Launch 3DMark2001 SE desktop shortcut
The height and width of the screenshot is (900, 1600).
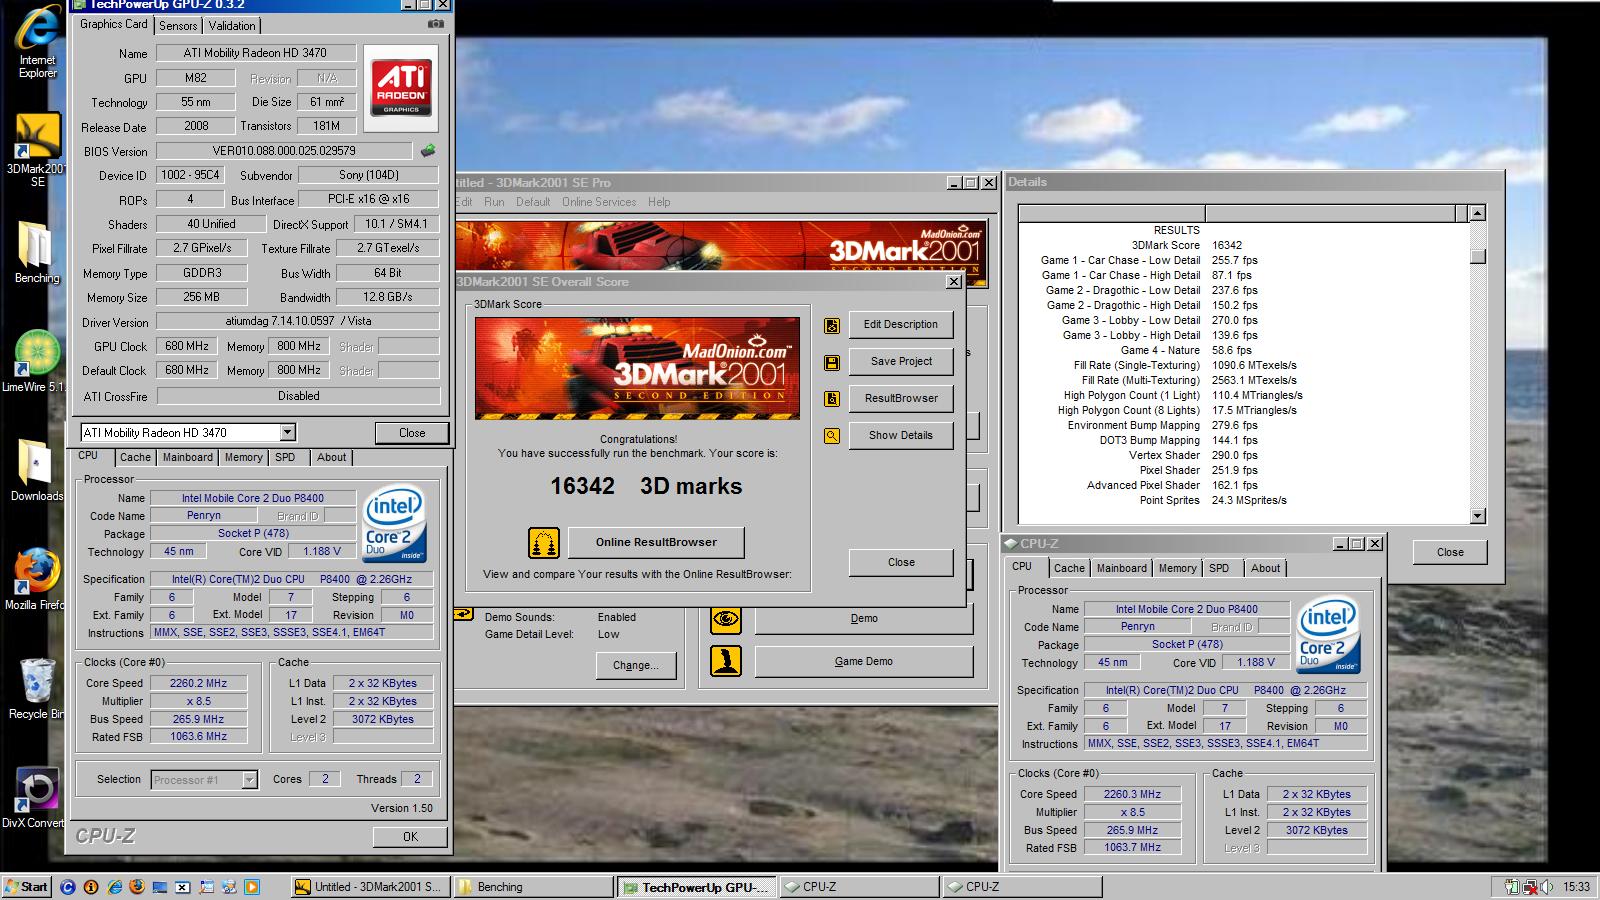[37, 150]
